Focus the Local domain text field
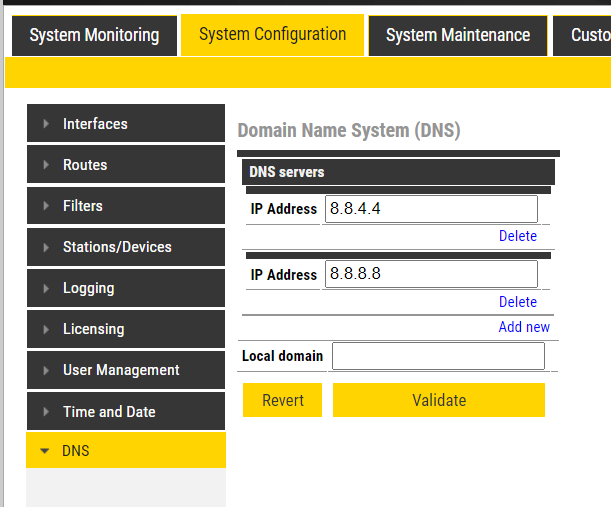The image size is (611, 507). 438,356
